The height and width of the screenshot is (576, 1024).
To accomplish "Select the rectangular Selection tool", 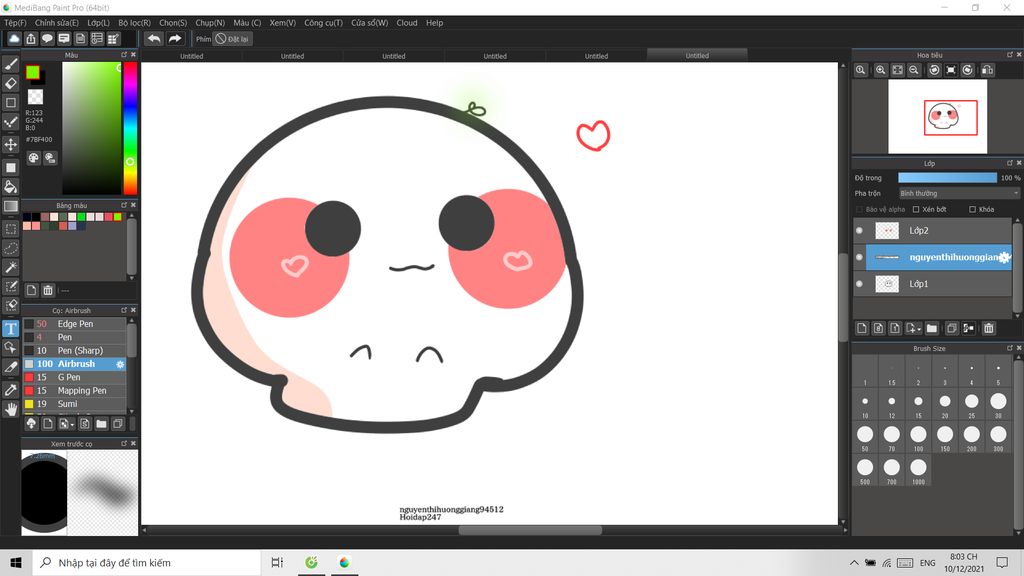I will pos(11,229).
